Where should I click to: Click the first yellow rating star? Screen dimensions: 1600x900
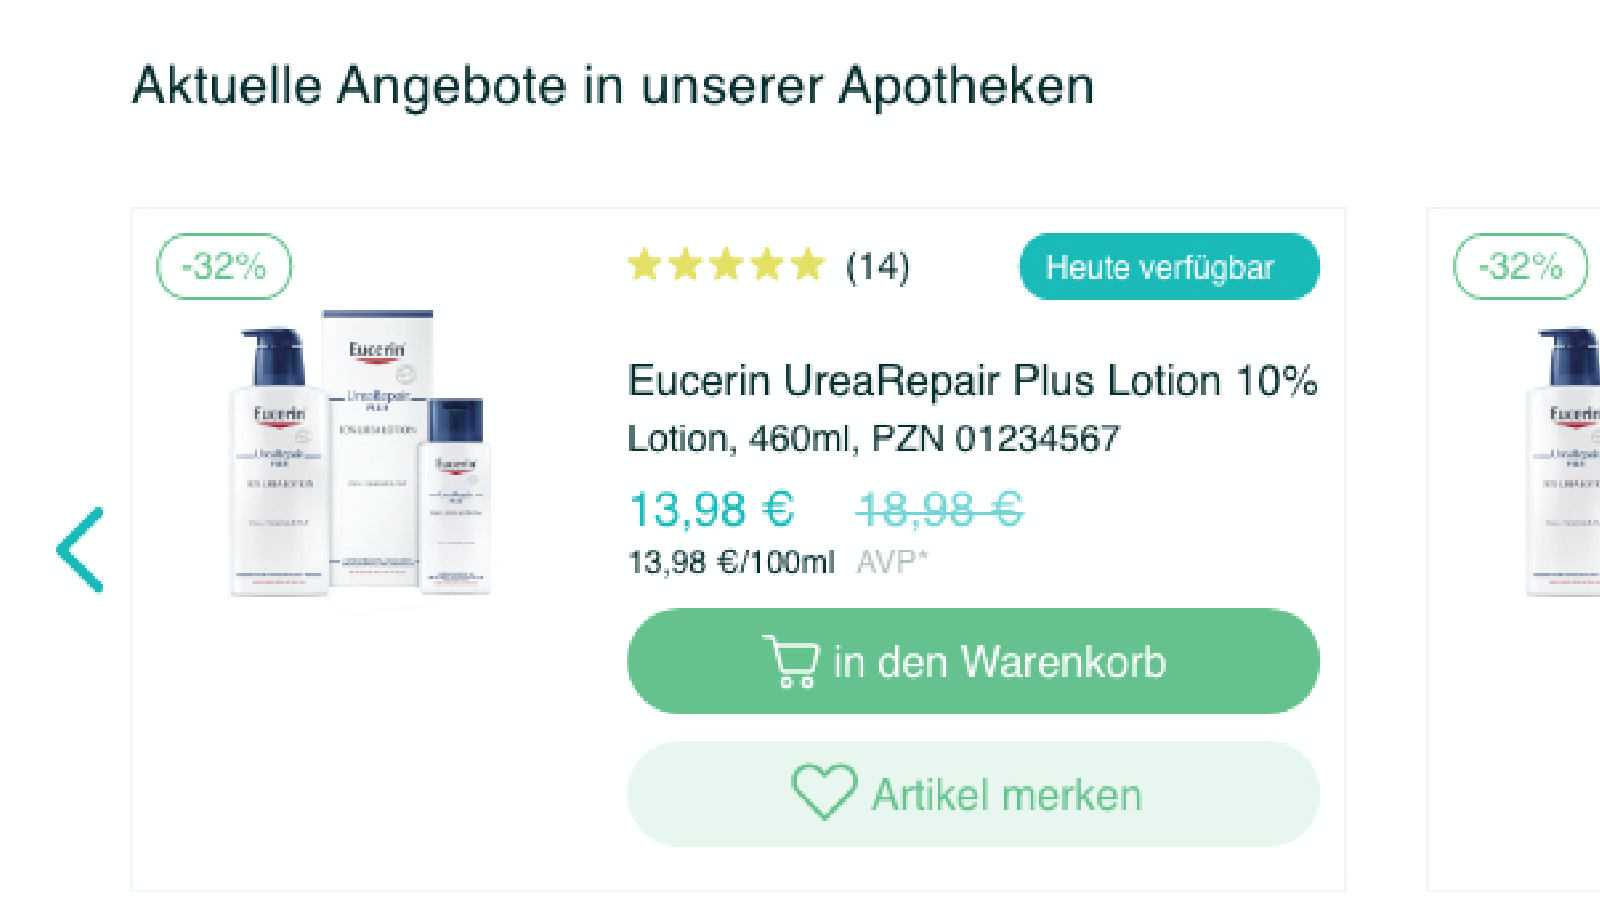[645, 266]
